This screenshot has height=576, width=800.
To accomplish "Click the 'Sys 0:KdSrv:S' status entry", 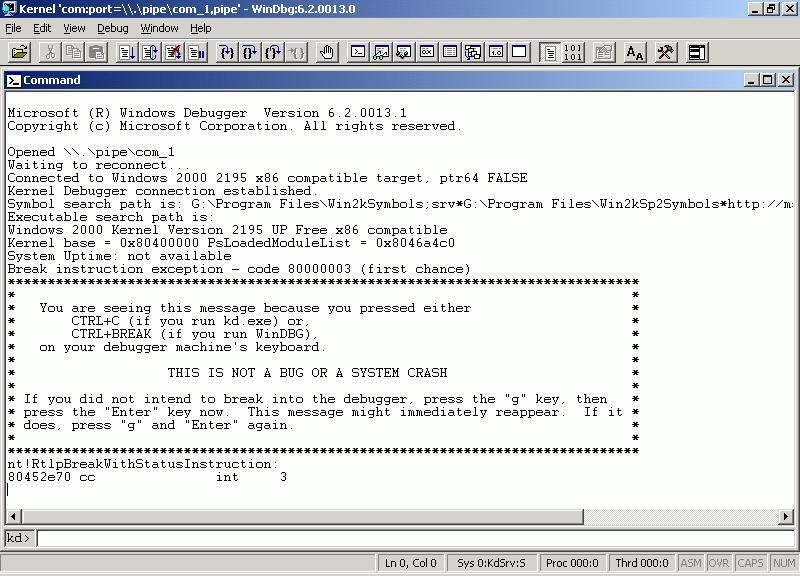I will tap(491, 563).
